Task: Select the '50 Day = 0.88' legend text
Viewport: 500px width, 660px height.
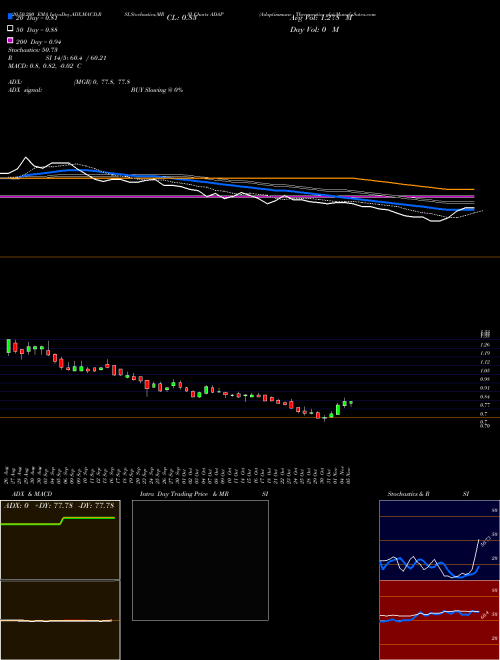Action: click(x=37, y=30)
